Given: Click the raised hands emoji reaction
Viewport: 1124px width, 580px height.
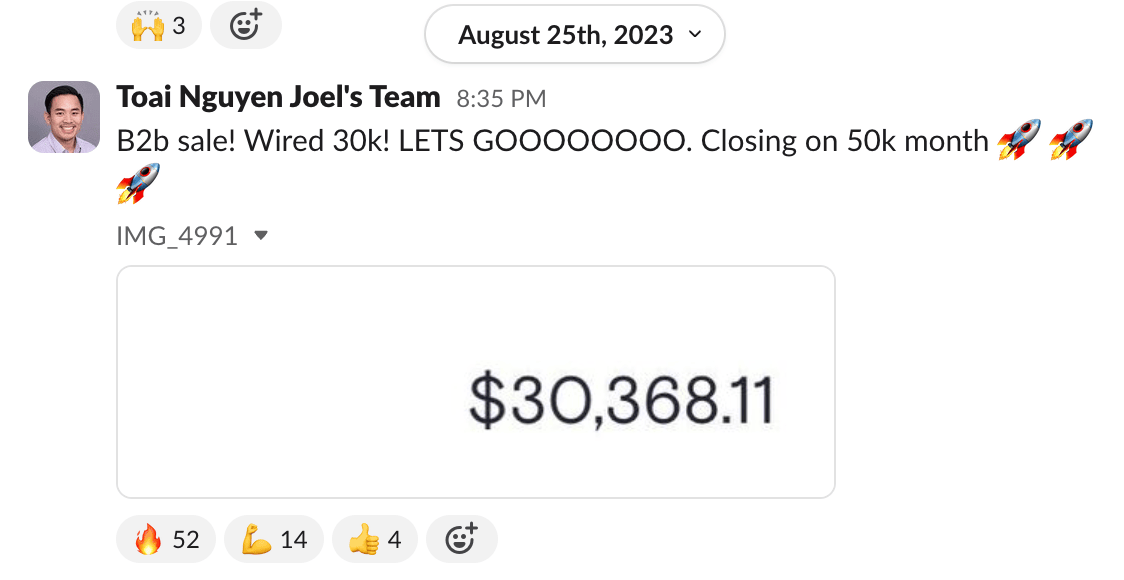Looking at the screenshot, I should pos(158,25).
